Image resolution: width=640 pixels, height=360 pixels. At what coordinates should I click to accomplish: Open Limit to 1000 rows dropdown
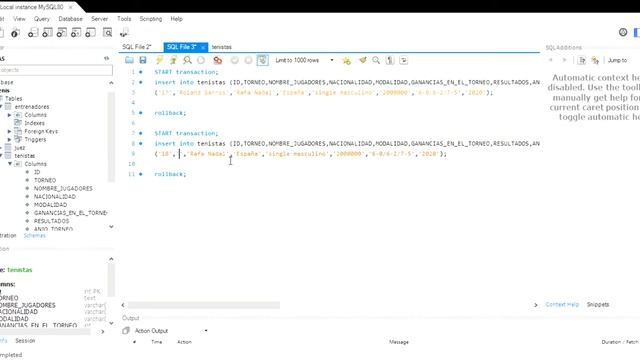point(304,60)
